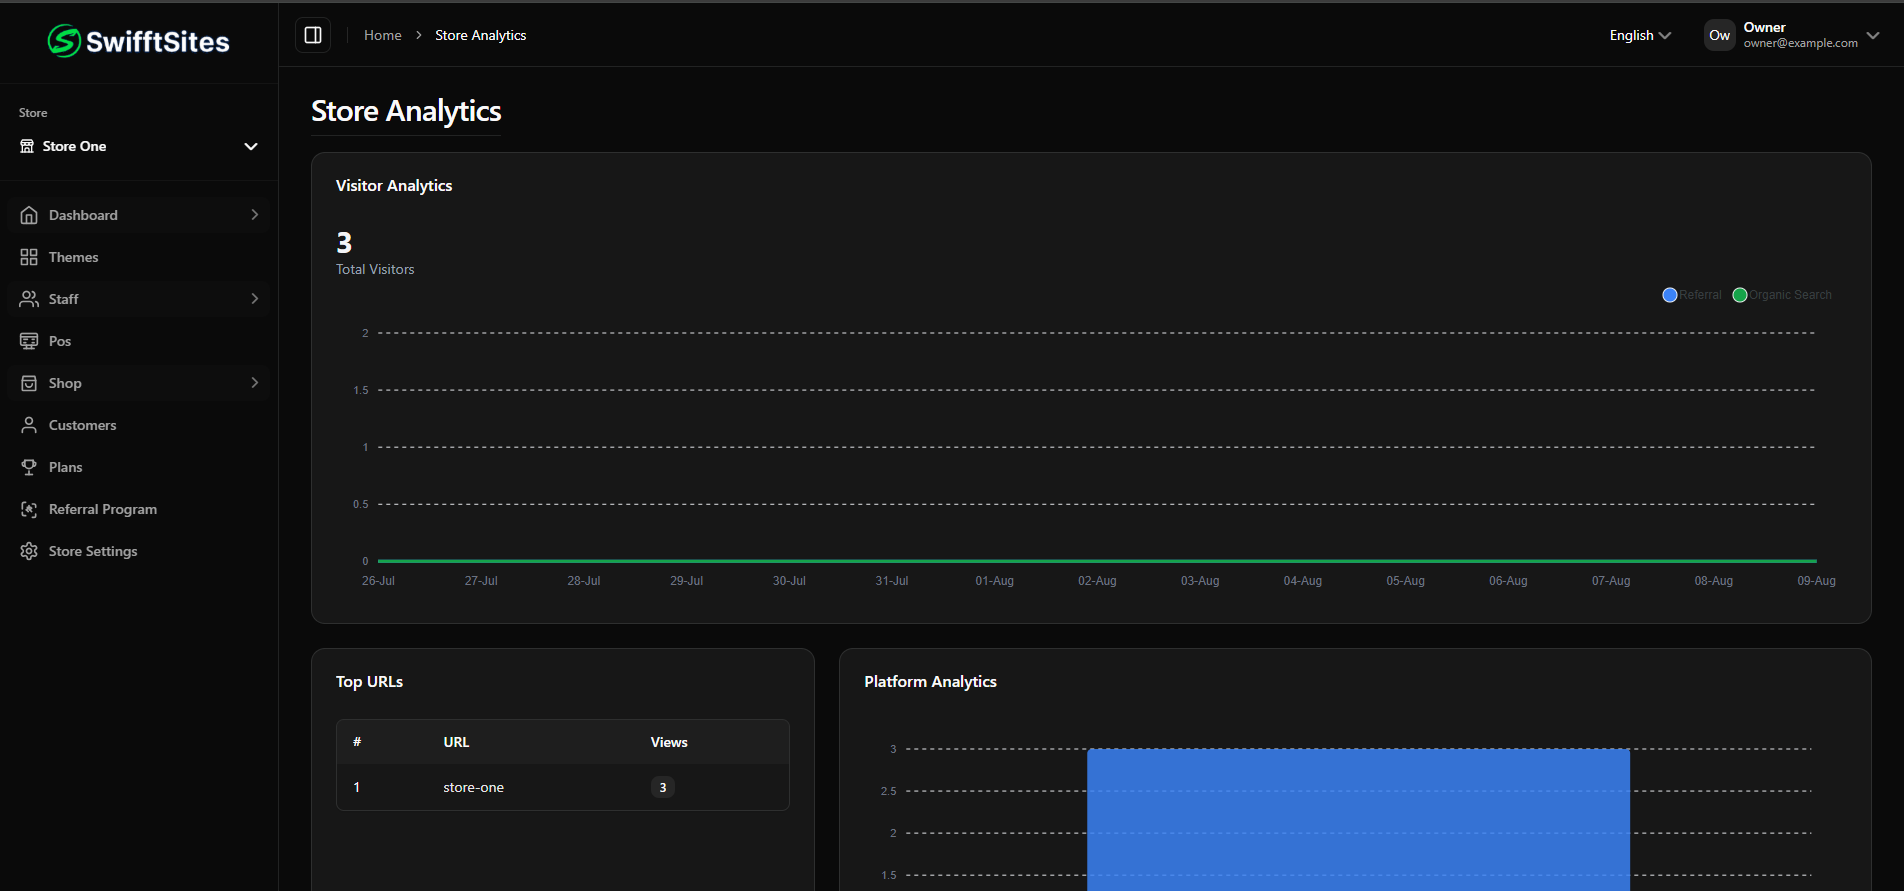Click the Referral Program icon
The image size is (1904, 891).
pos(29,509)
